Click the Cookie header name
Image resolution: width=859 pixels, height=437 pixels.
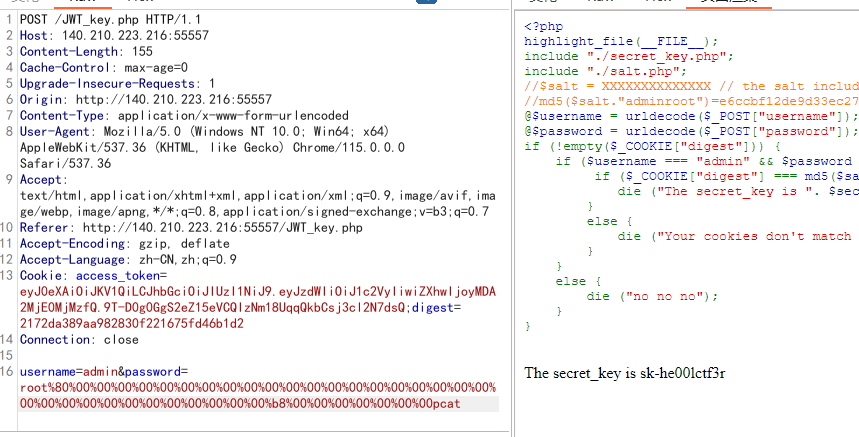pos(41,275)
